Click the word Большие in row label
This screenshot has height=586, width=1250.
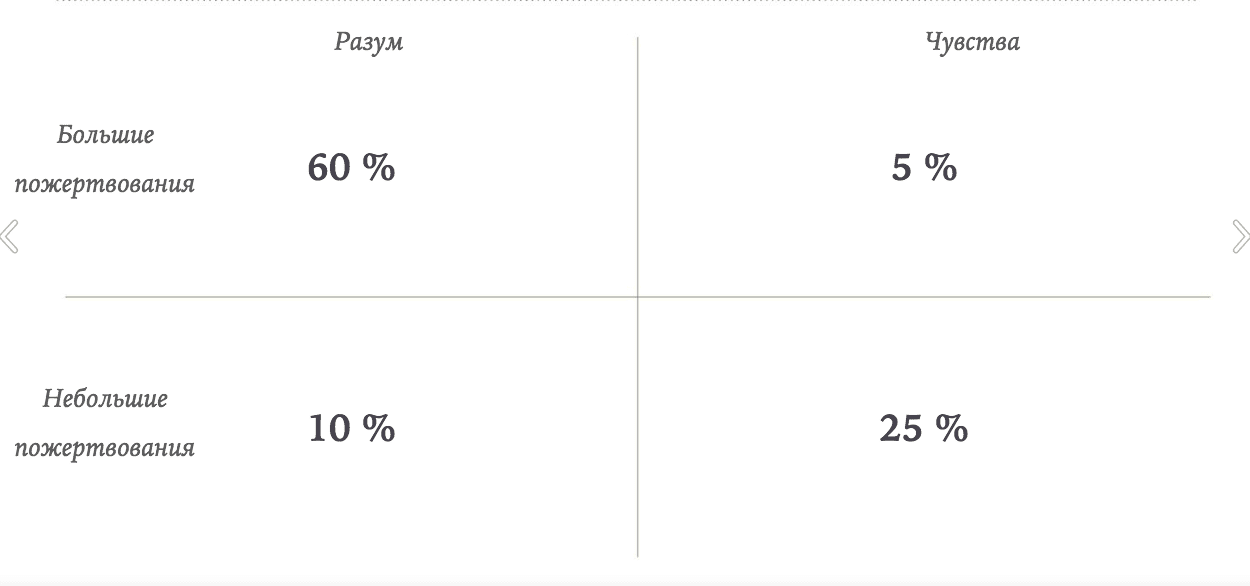pos(105,135)
